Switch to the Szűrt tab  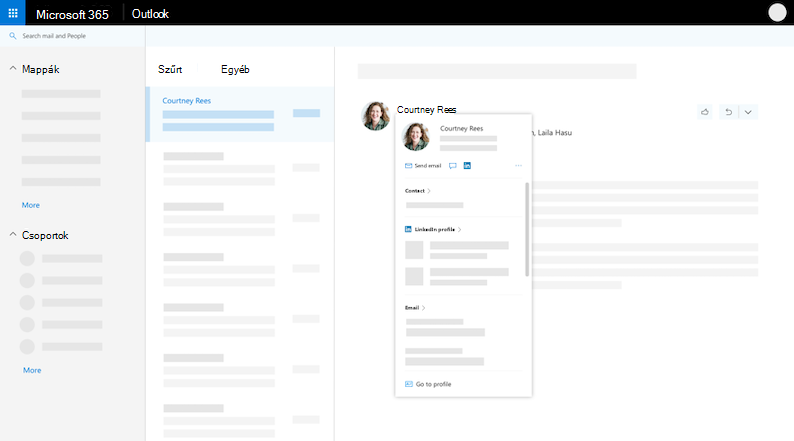tap(170, 69)
